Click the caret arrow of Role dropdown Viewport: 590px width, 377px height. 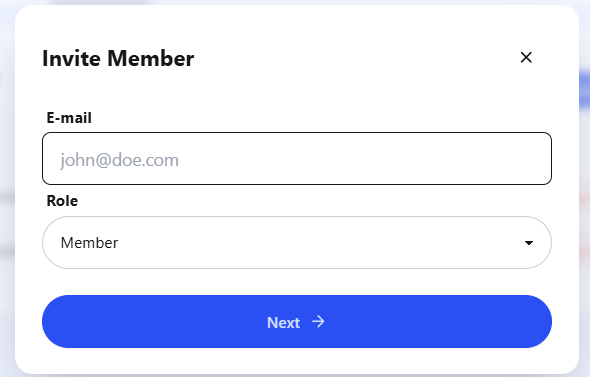coord(529,243)
